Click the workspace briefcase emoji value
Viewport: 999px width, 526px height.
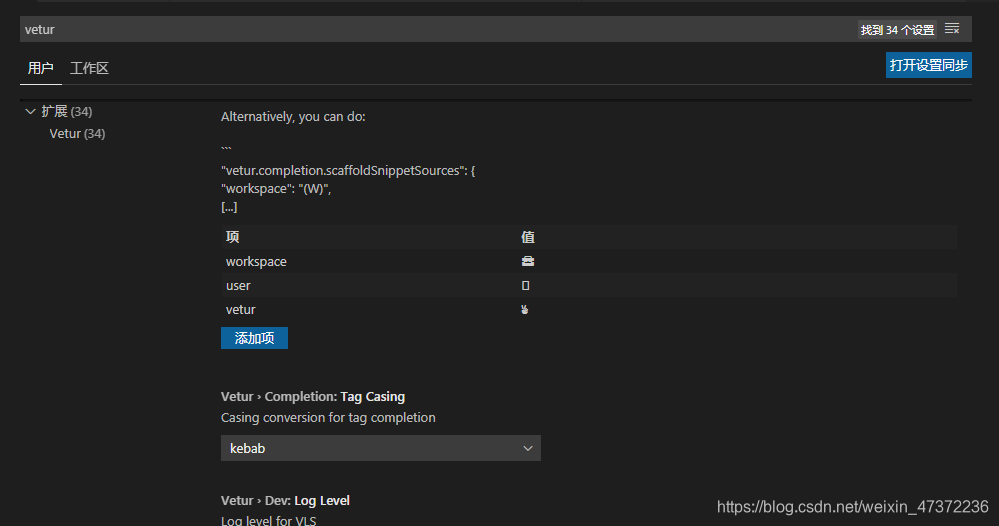pyautogui.click(x=528, y=261)
